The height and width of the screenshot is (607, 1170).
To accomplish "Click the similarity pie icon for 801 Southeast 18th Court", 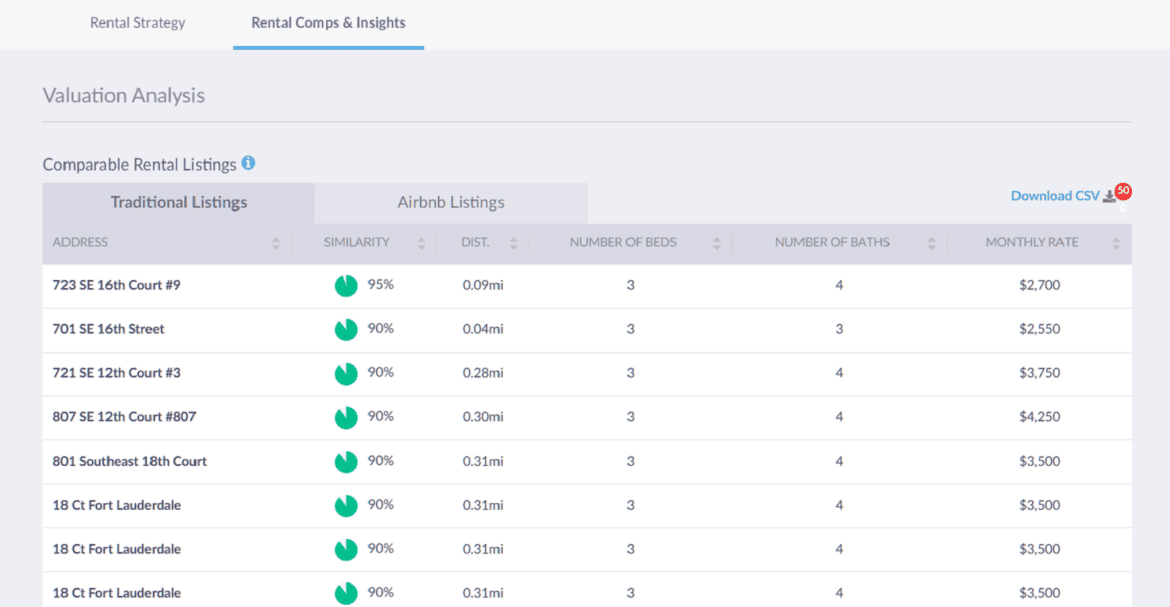I will (346, 462).
